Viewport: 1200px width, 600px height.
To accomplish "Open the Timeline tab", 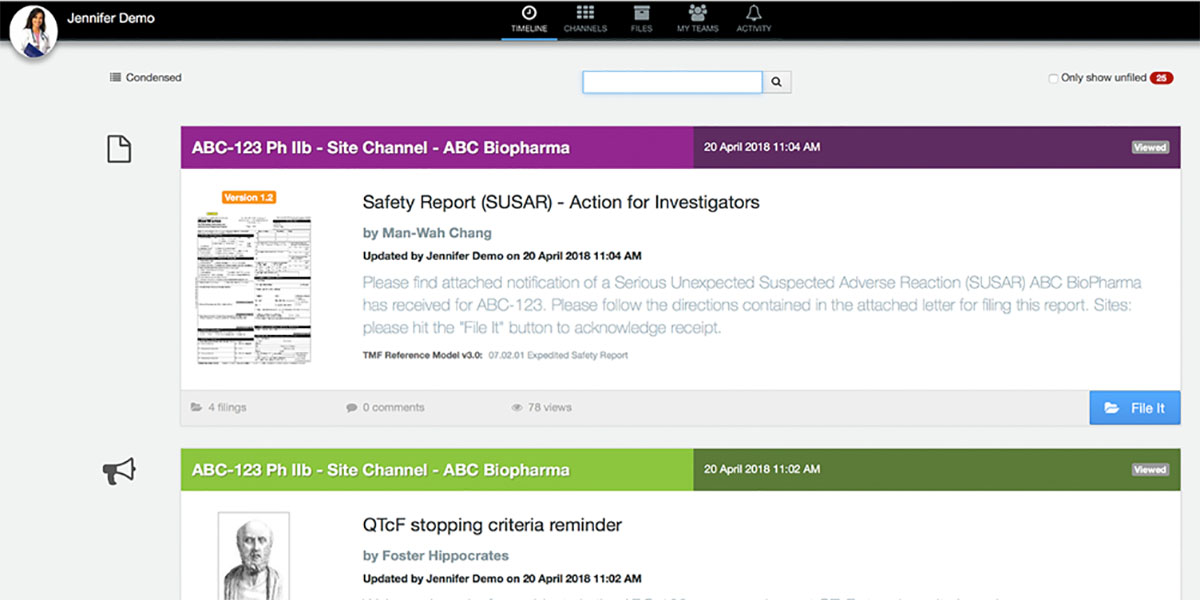I will [x=529, y=19].
